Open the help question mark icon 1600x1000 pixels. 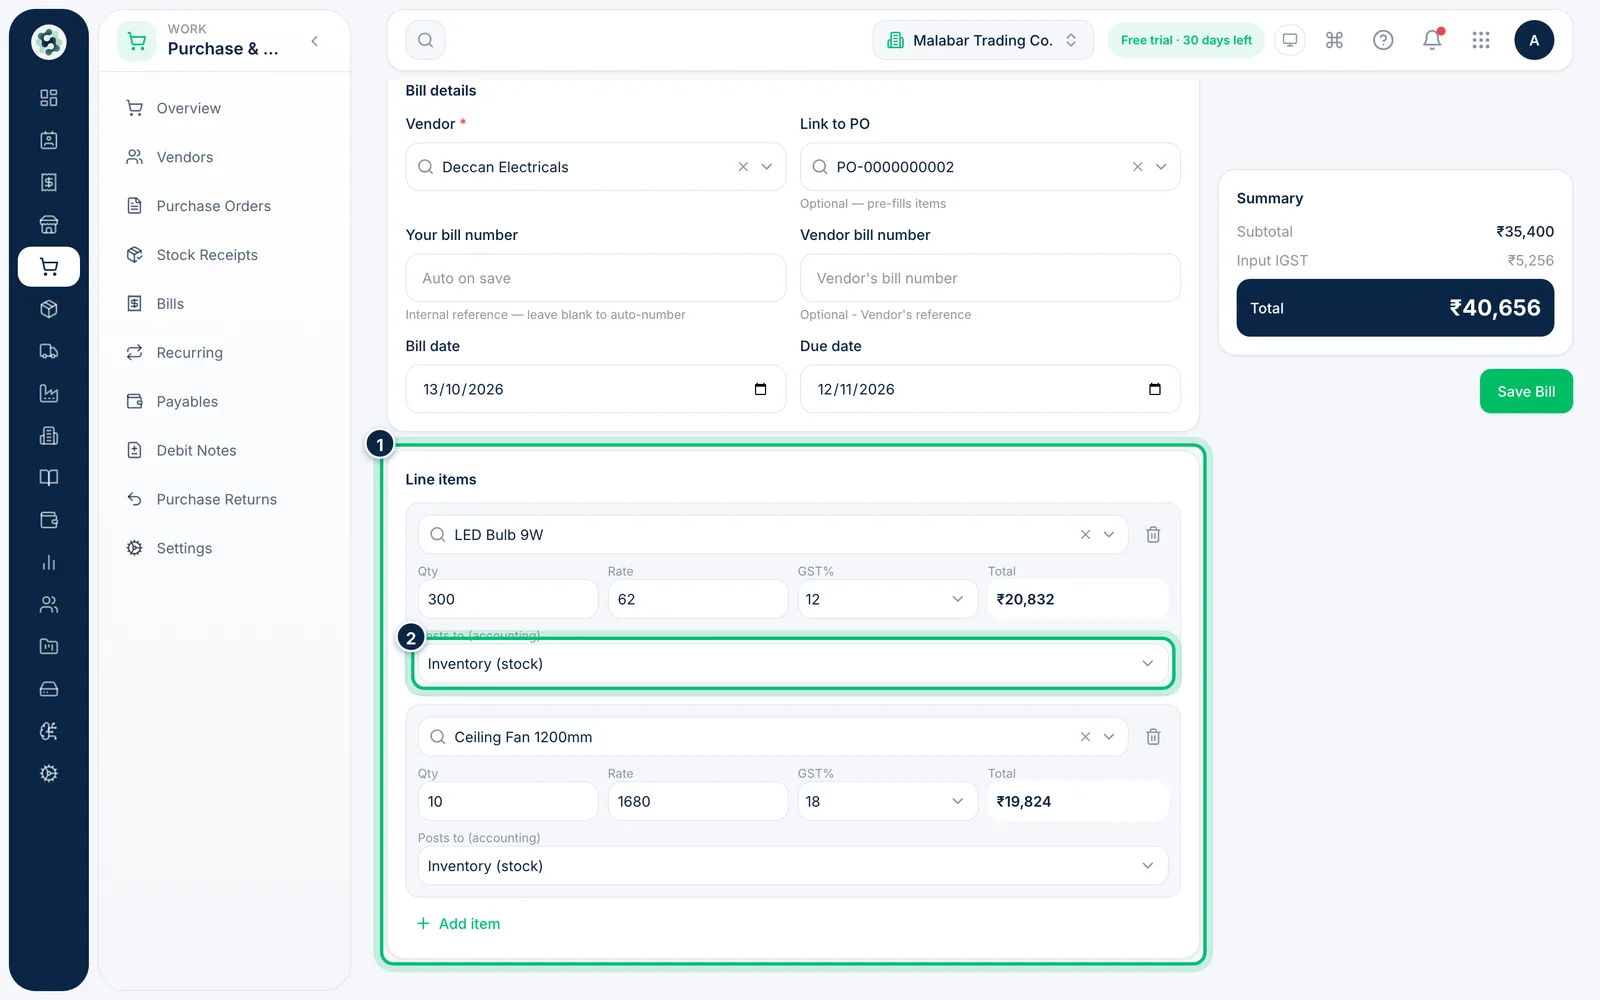click(x=1383, y=40)
